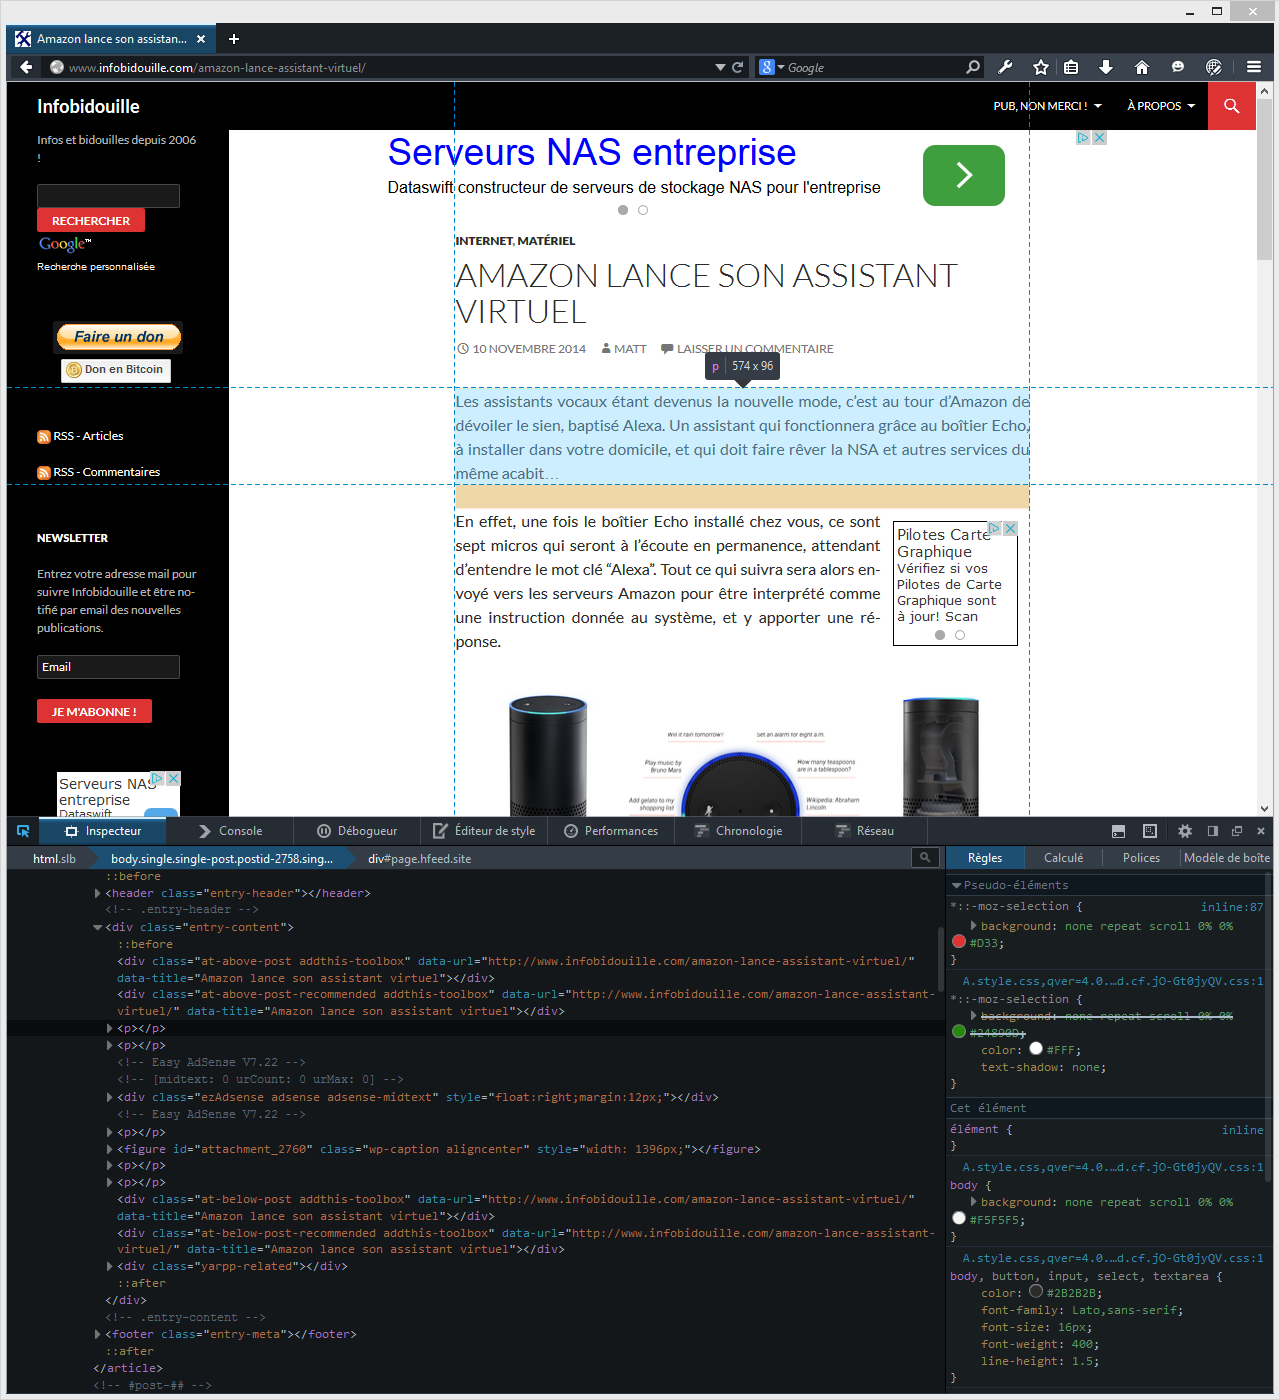The width and height of the screenshot is (1280, 1400).
Task: Expand background property in body rule
Action: (x=974, y=1202)
